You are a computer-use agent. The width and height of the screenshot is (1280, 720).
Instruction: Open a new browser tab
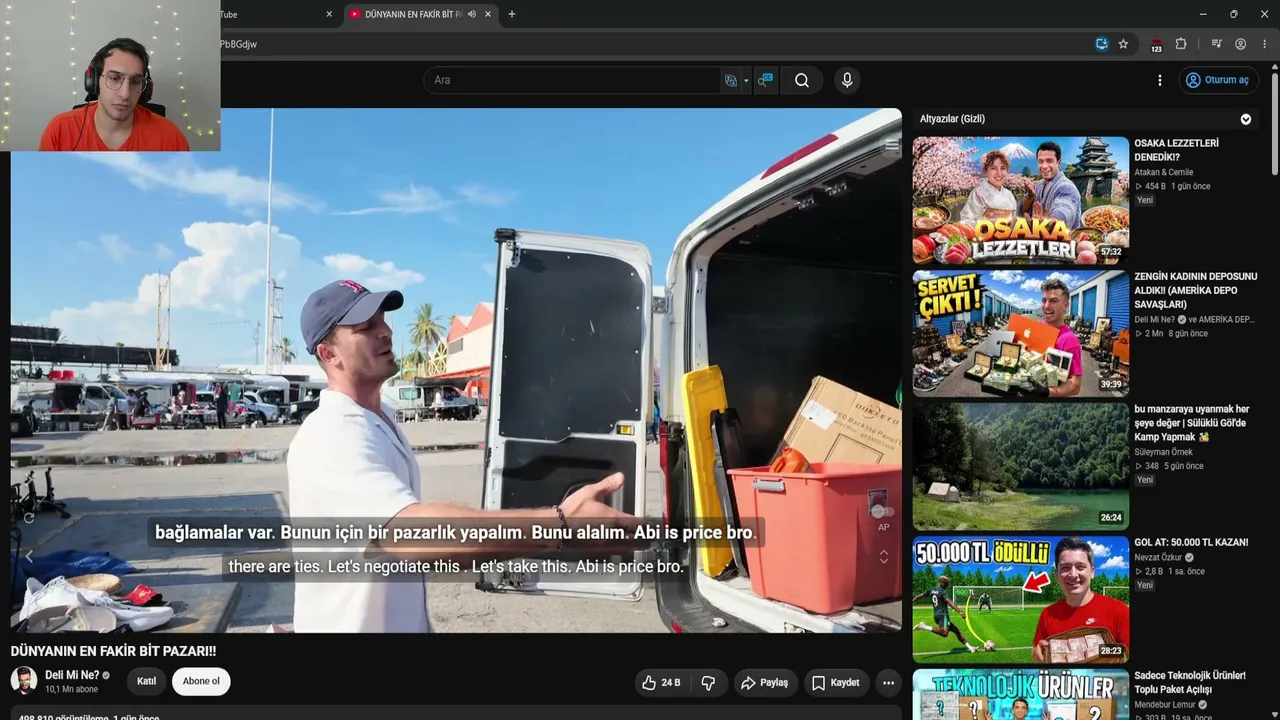(x=512, y=14)
